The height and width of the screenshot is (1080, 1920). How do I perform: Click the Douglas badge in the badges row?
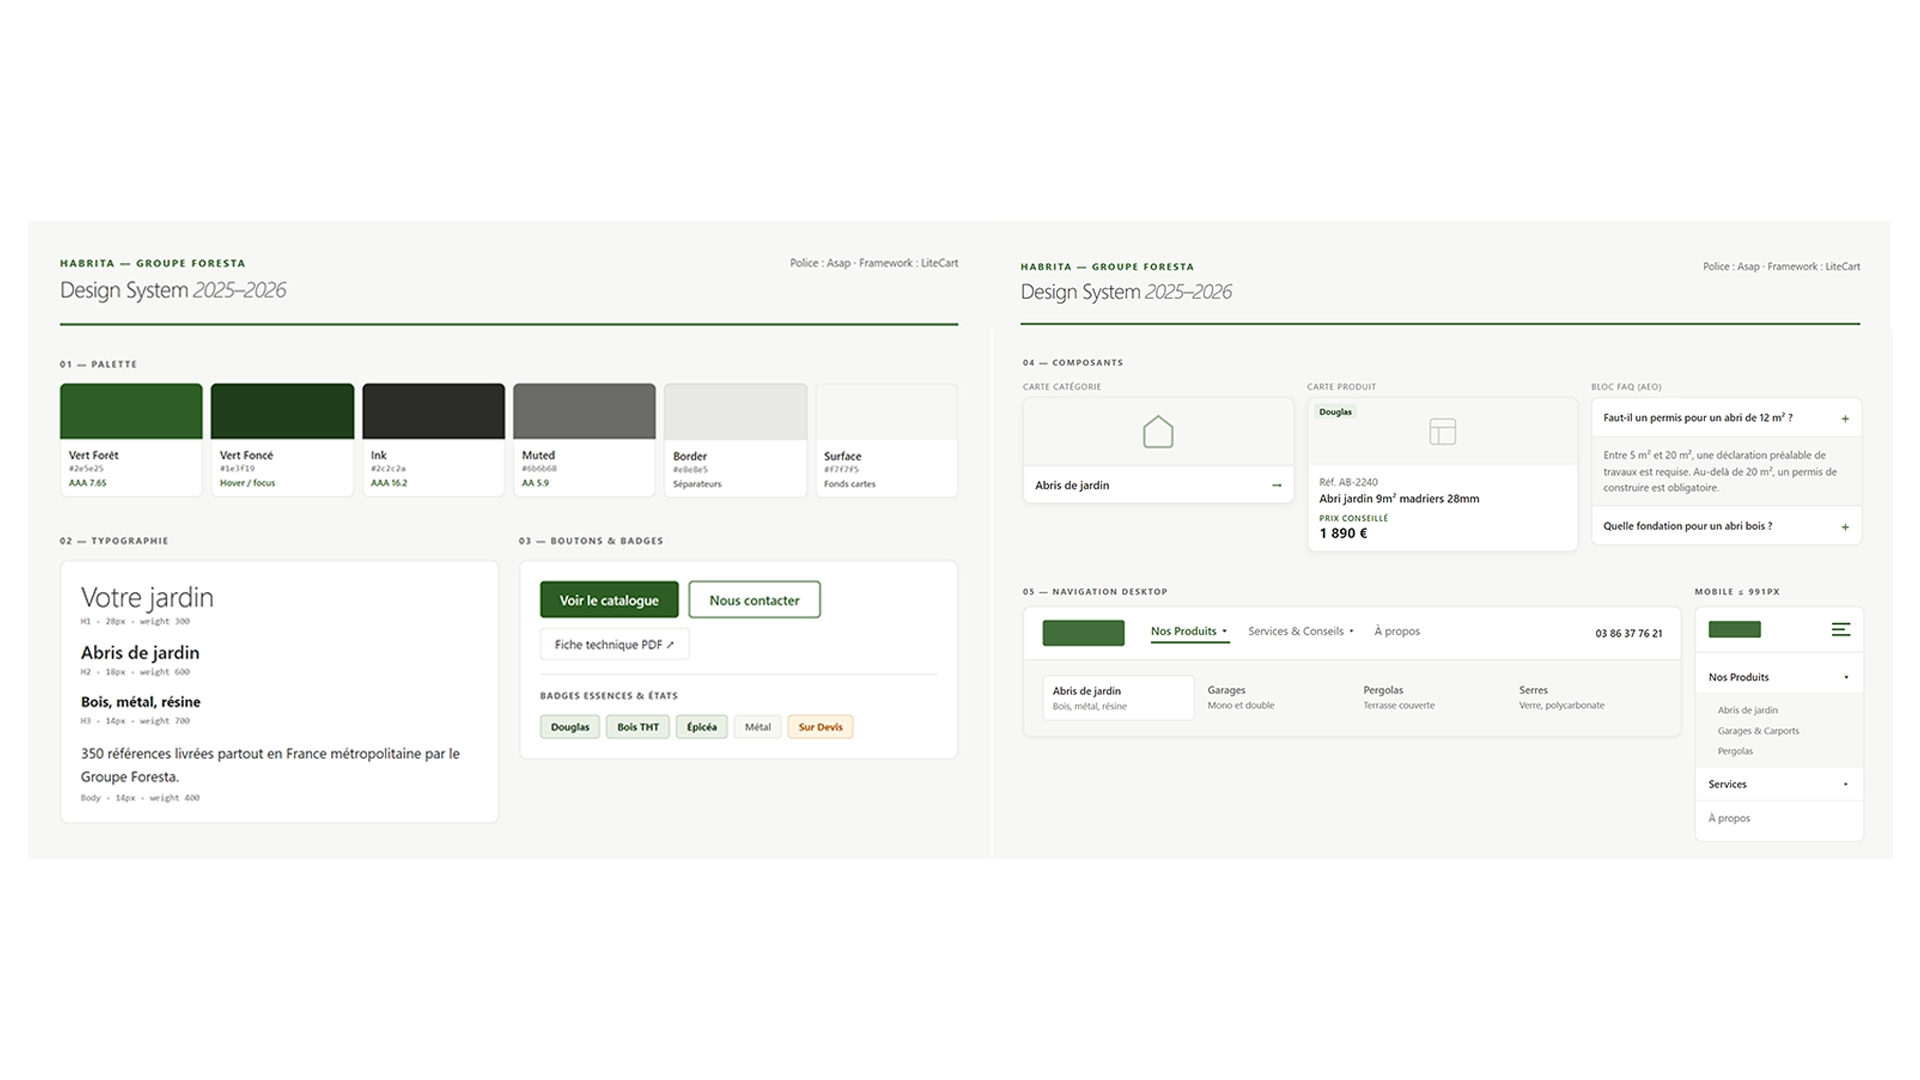pyautogui.click(x=570, y=727)
